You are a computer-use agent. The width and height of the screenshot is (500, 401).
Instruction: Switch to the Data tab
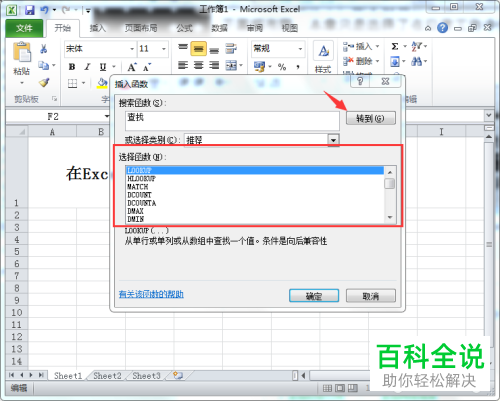click(219, 28)
